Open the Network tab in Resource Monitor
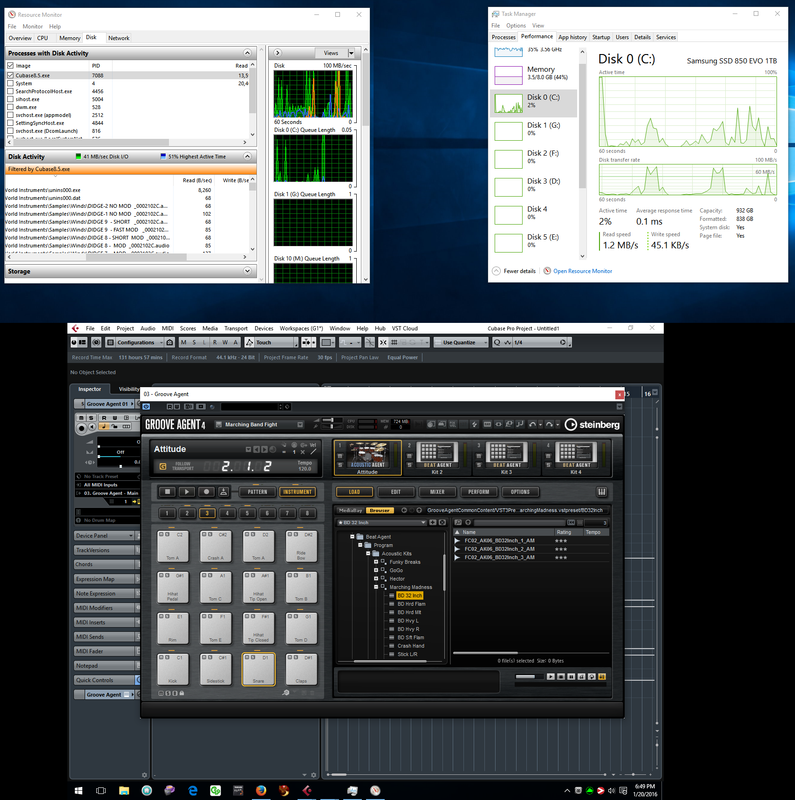The height and width of the screenshot is (800, 795). coord(118,38)
